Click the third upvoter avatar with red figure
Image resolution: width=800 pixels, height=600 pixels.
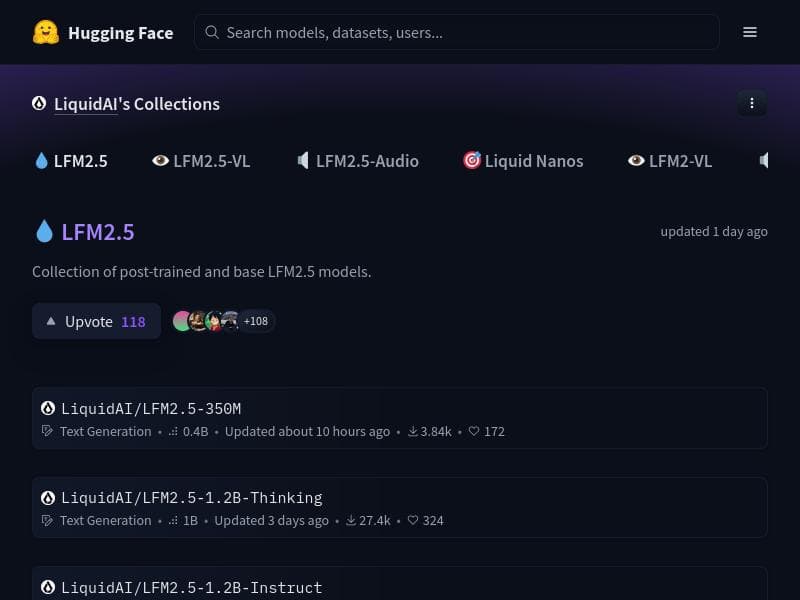(214, 321)
